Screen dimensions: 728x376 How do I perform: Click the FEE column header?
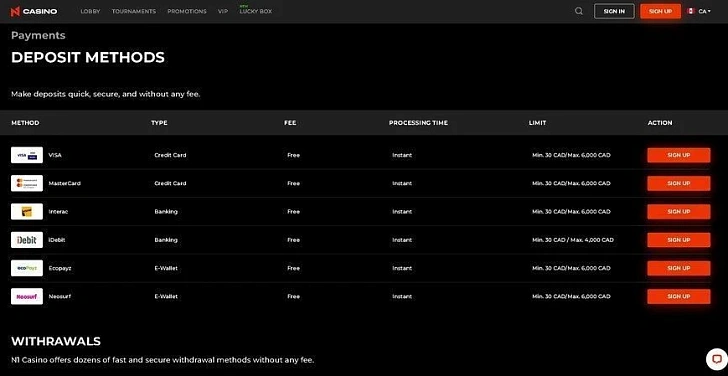[290, 123]
